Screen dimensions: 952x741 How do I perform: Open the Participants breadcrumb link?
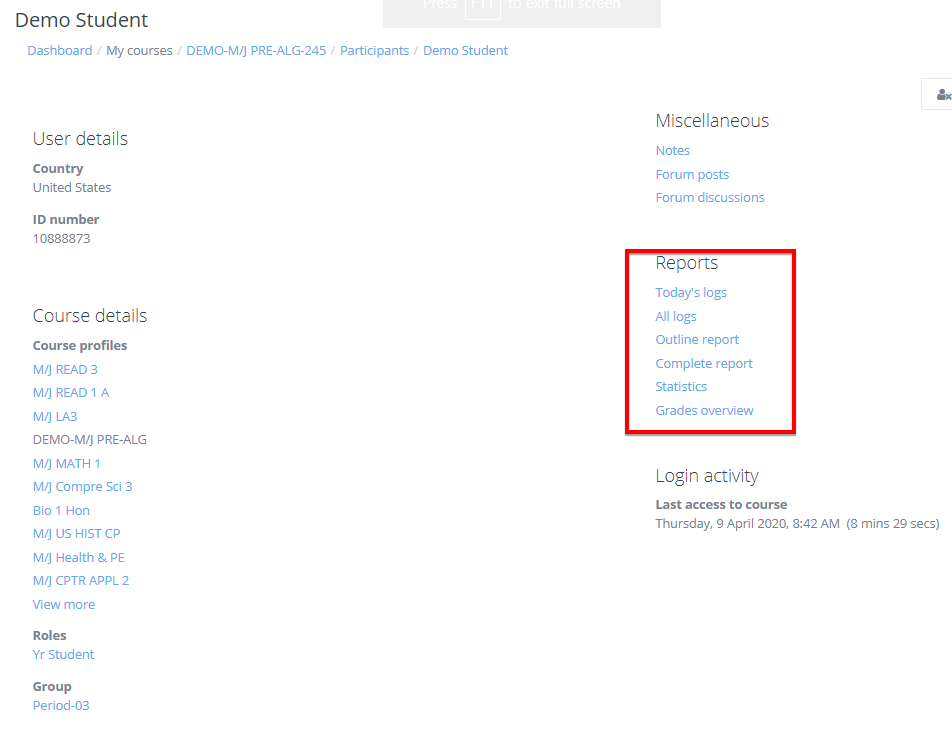(x=374, y=51)
